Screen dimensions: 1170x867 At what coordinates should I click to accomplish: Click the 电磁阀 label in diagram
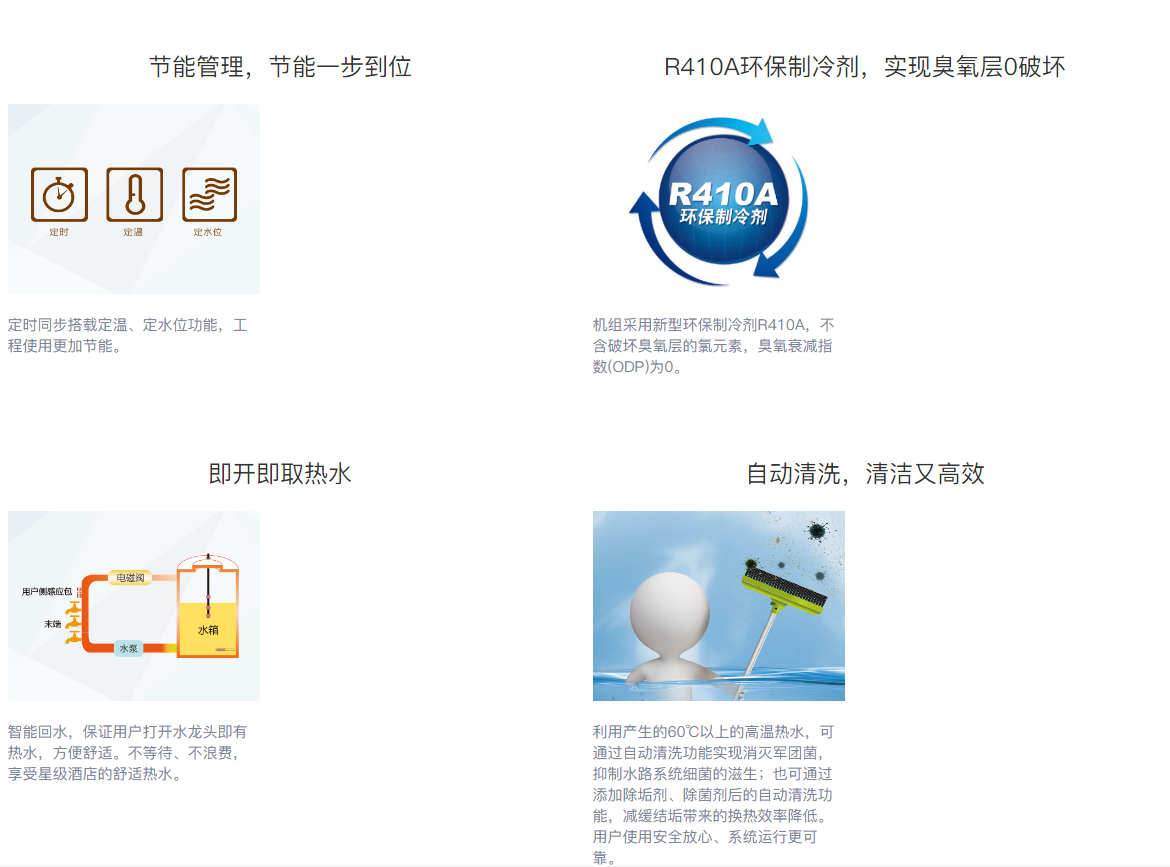click(130, 578)
